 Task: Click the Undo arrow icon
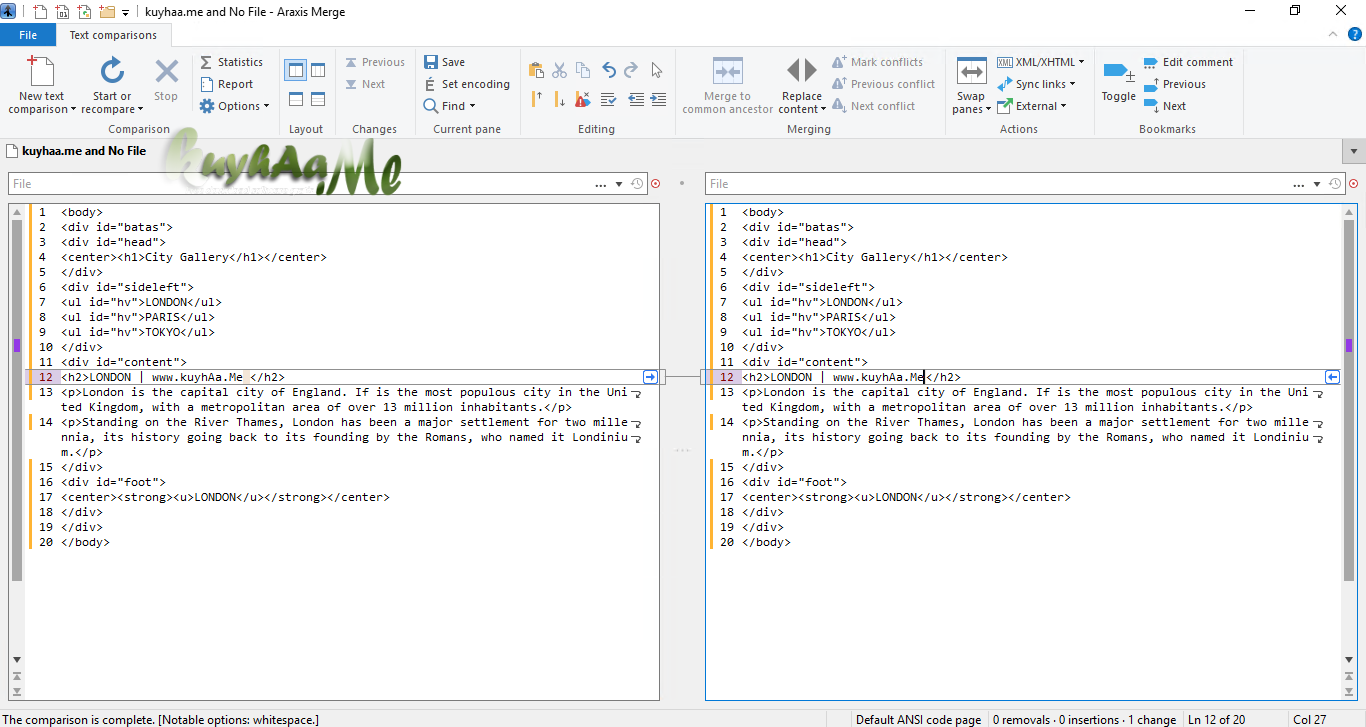609,70
